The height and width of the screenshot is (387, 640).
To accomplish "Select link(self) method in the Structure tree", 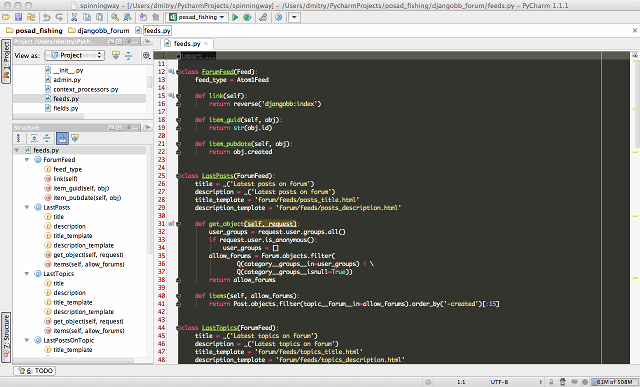I will click(x=60, y=179).
